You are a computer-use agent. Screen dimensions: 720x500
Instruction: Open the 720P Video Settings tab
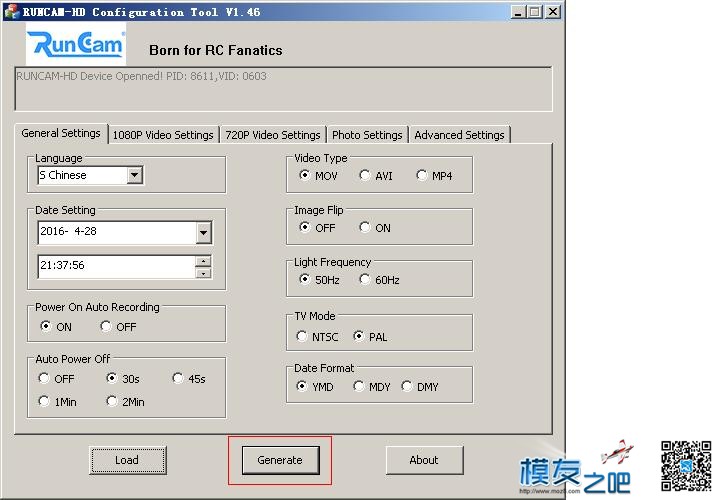[273, 135]
